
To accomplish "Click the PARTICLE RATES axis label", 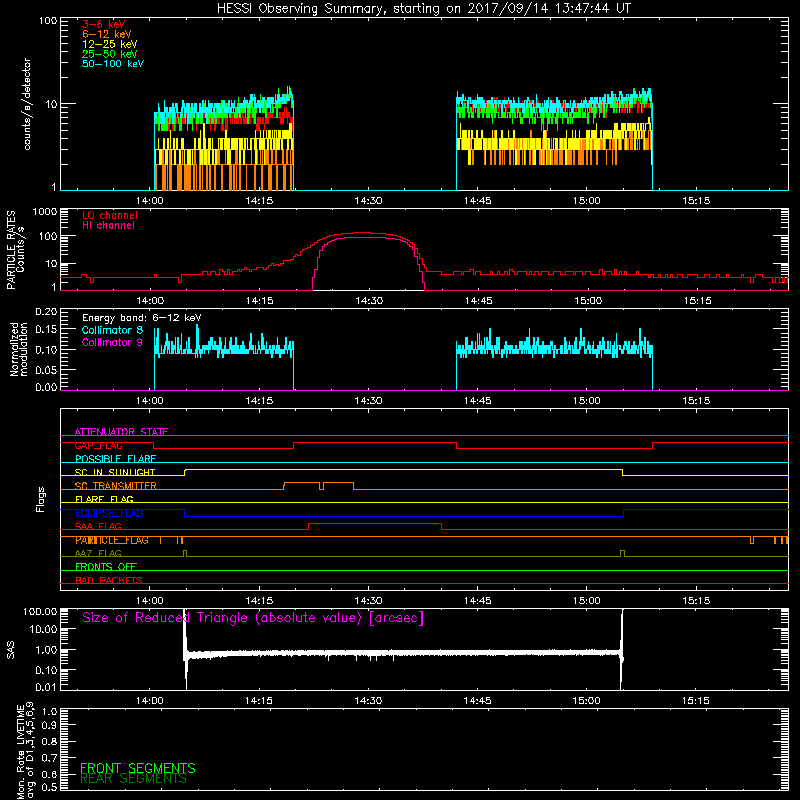I will coord(15,250).
